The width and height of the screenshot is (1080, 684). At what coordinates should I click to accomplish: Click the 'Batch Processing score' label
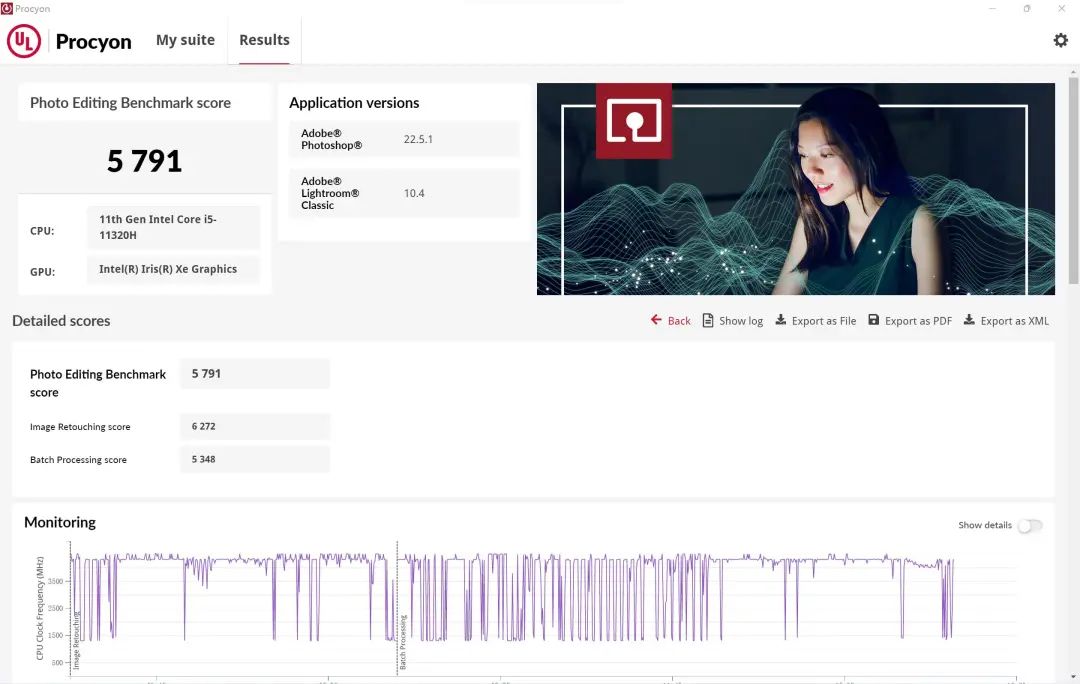click(x=79, y=460)
